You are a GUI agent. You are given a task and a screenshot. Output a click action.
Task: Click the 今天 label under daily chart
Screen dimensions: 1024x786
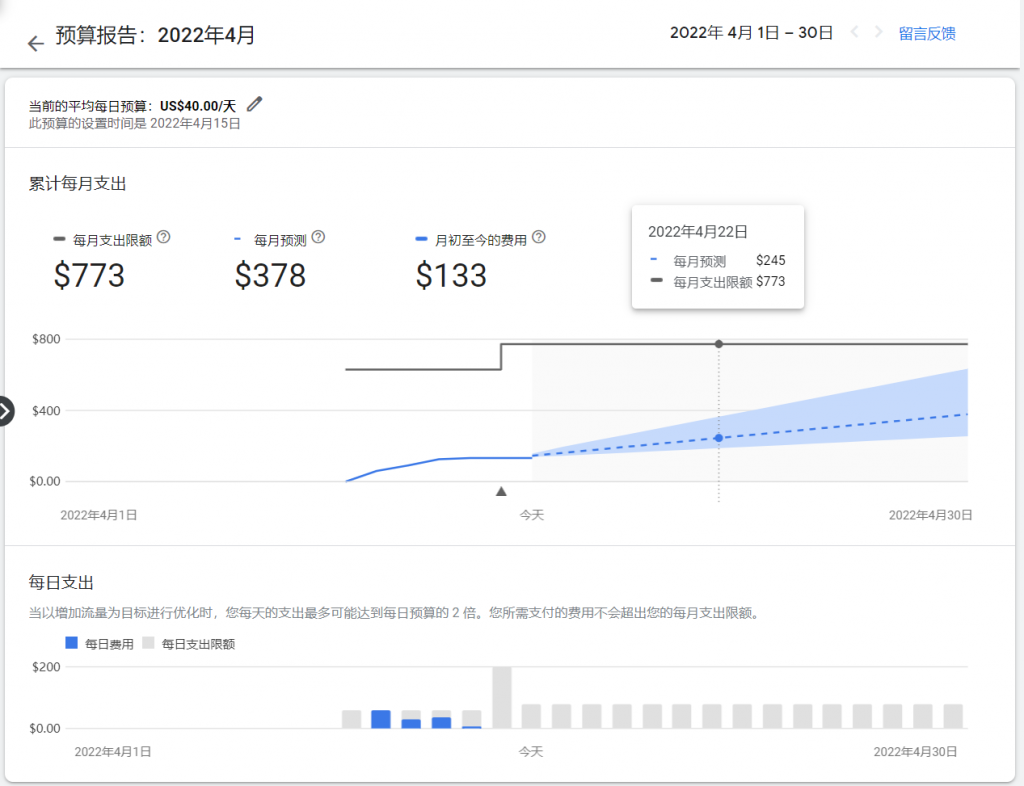coord(531,751)
